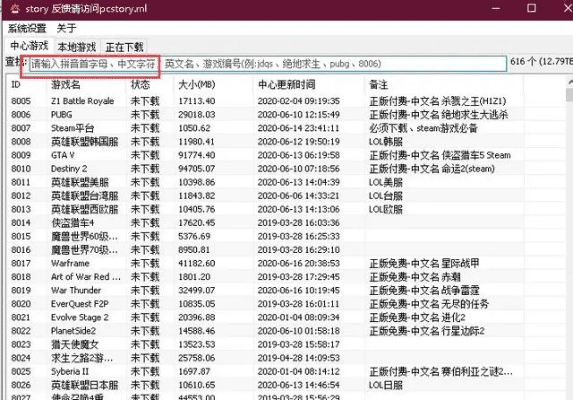Switch to the 本地游戏 tab

pos(76,47)
